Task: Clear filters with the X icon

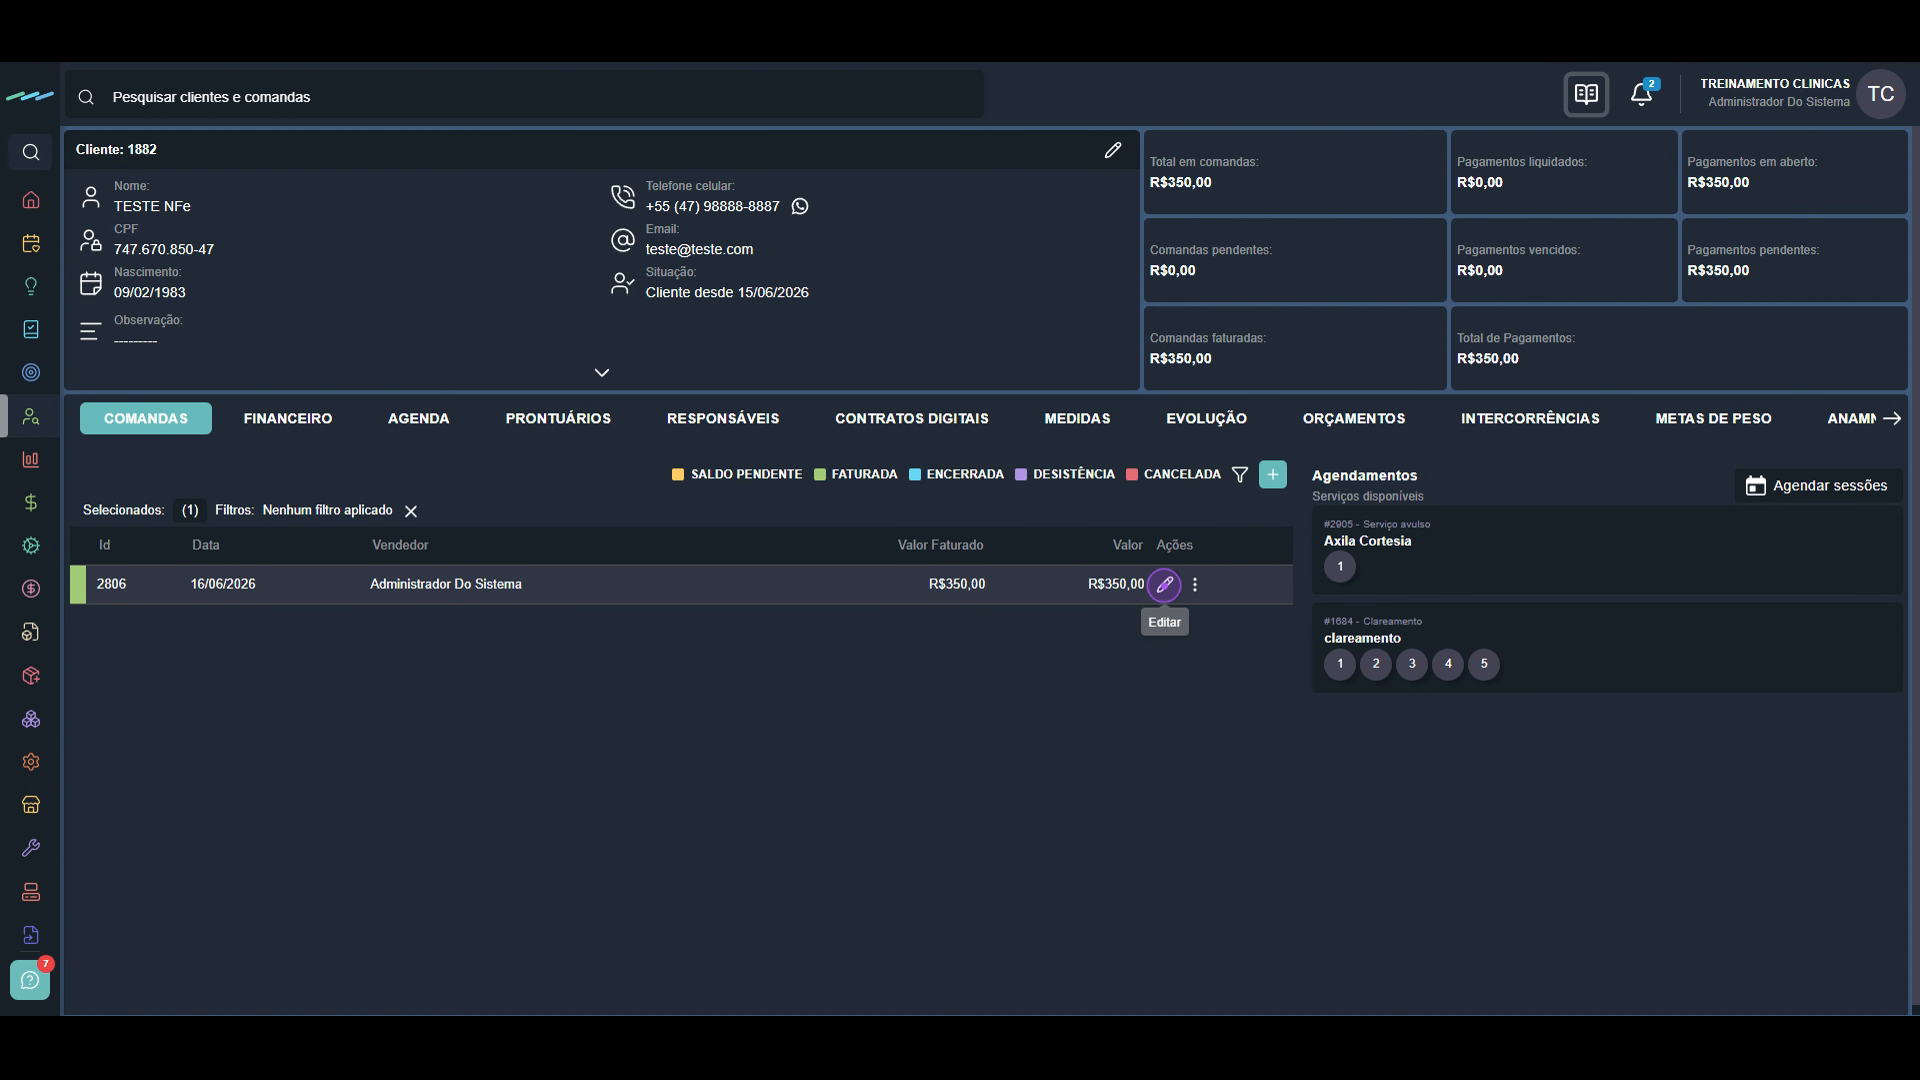Action: pyautogui.click(x=411, y=511)
